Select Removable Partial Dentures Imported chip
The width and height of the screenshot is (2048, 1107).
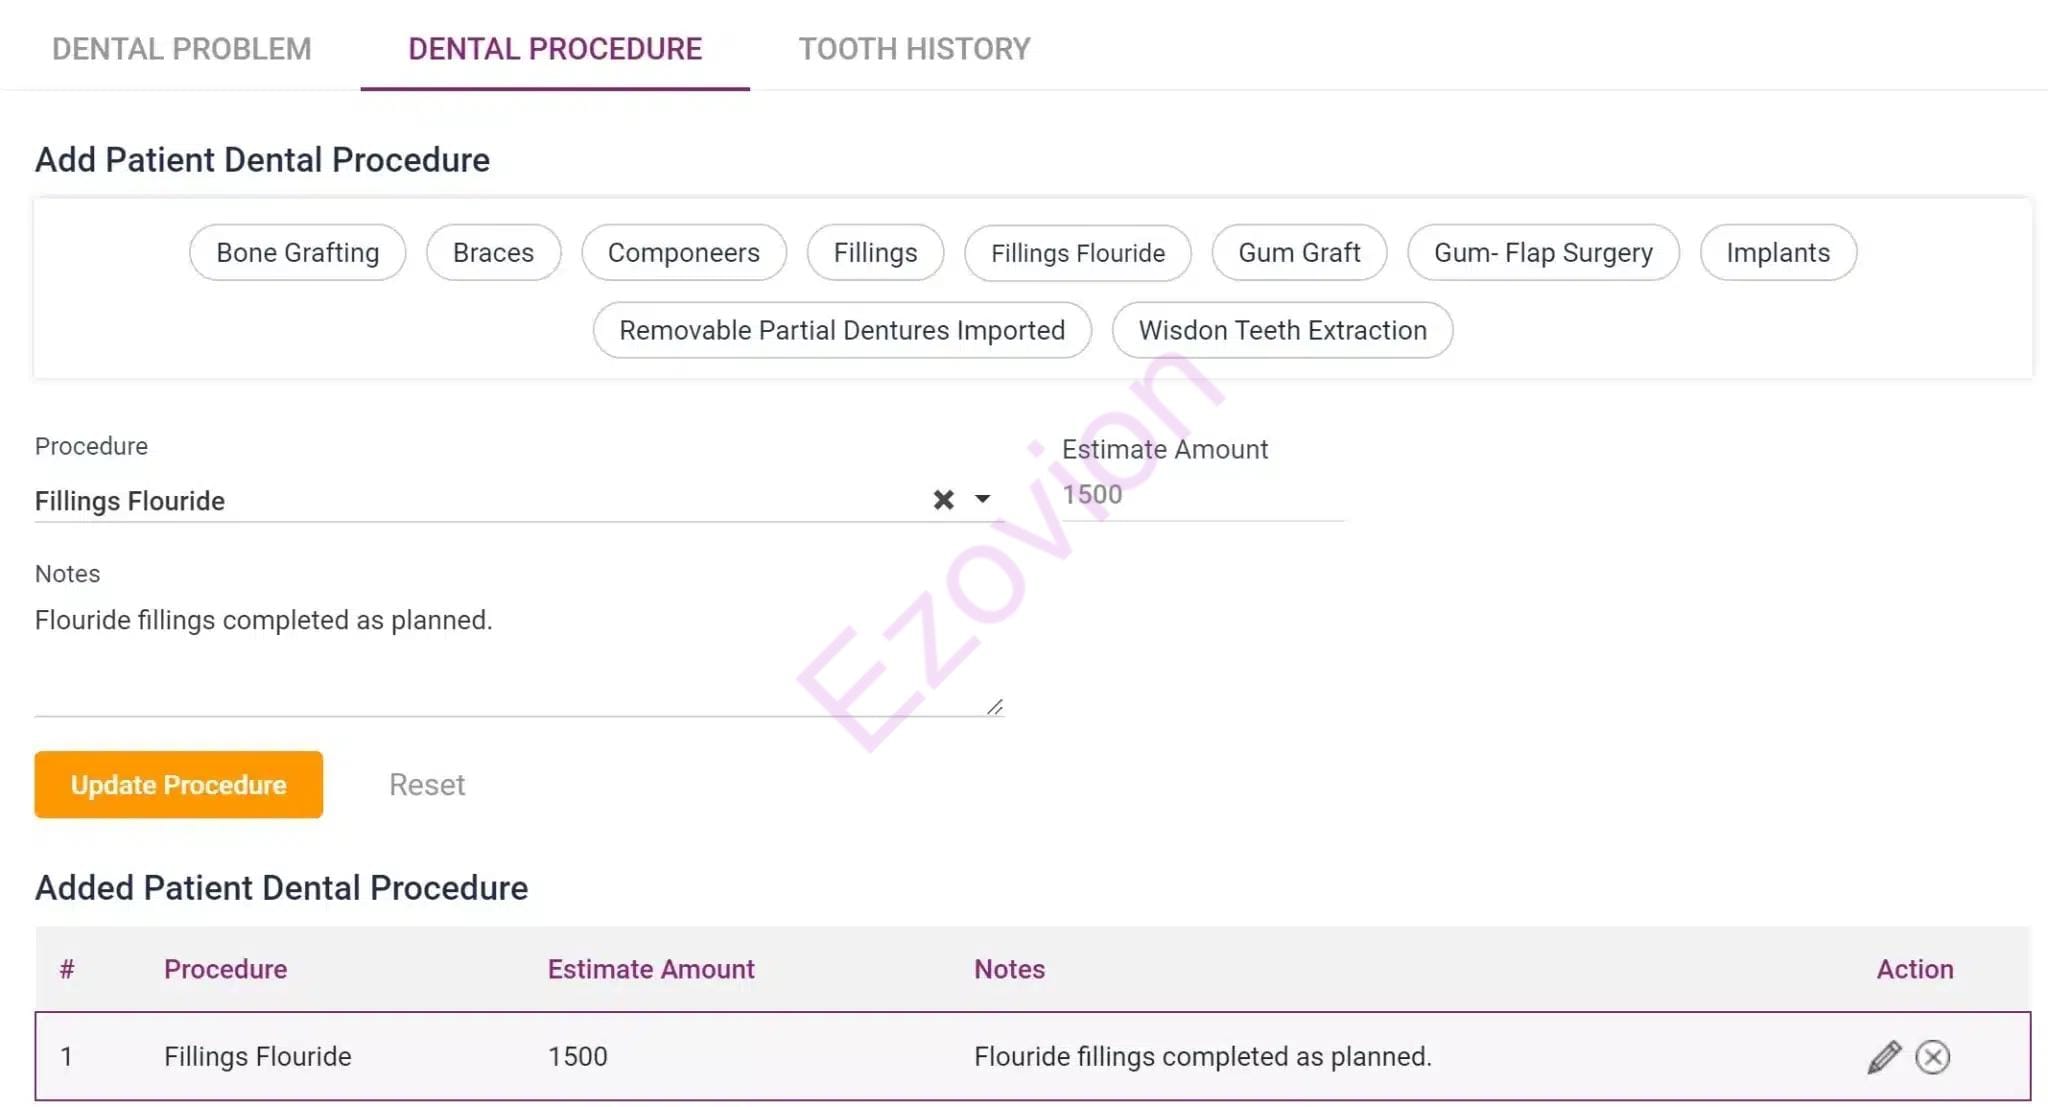coord(842,331)
